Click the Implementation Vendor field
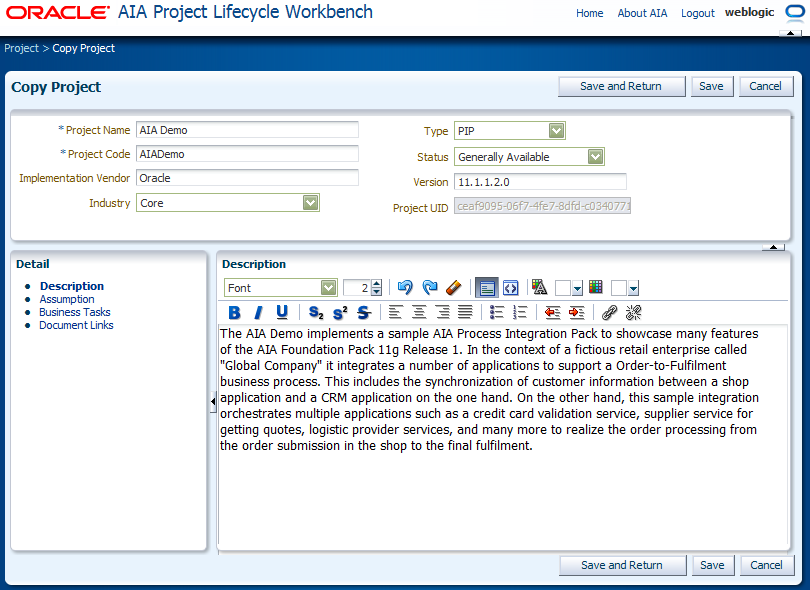This screenshot has width=810, height=590. pos(247,177)
